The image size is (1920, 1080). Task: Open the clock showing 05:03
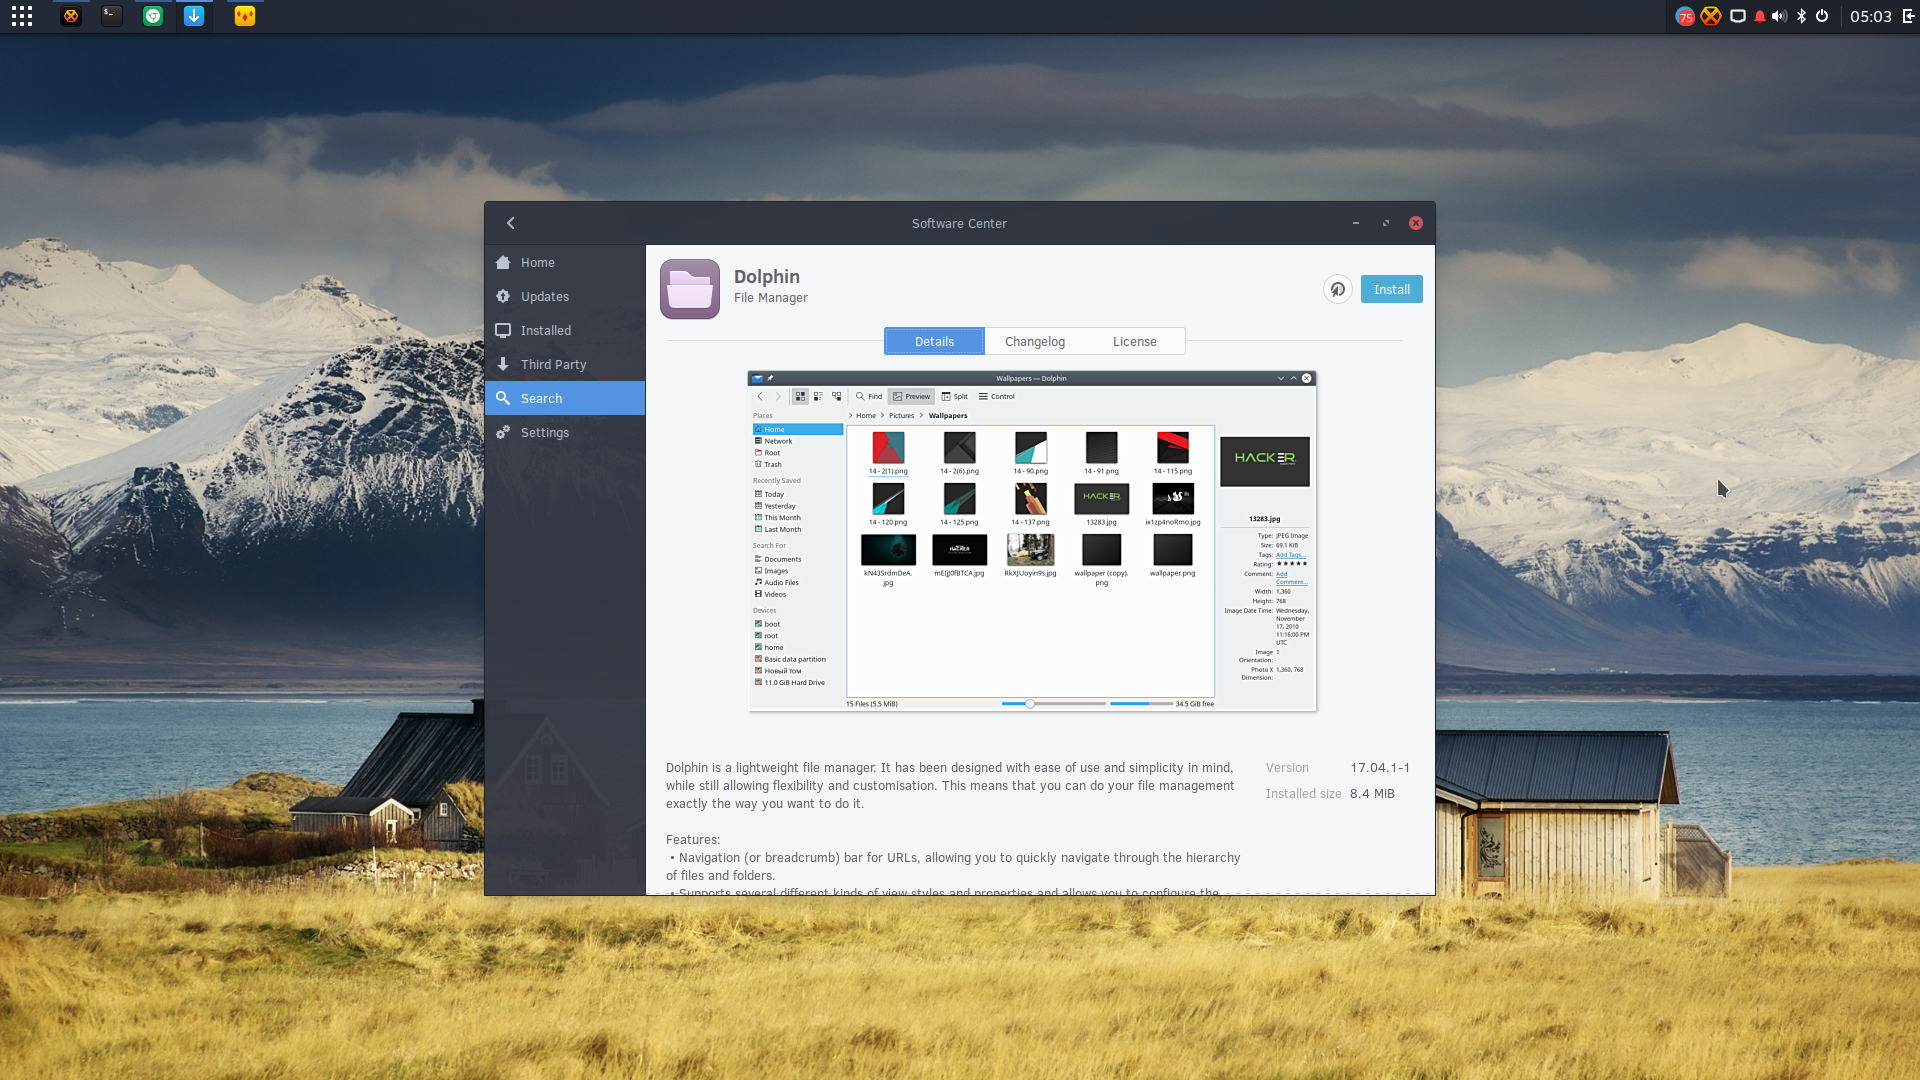pos(1870,16)
